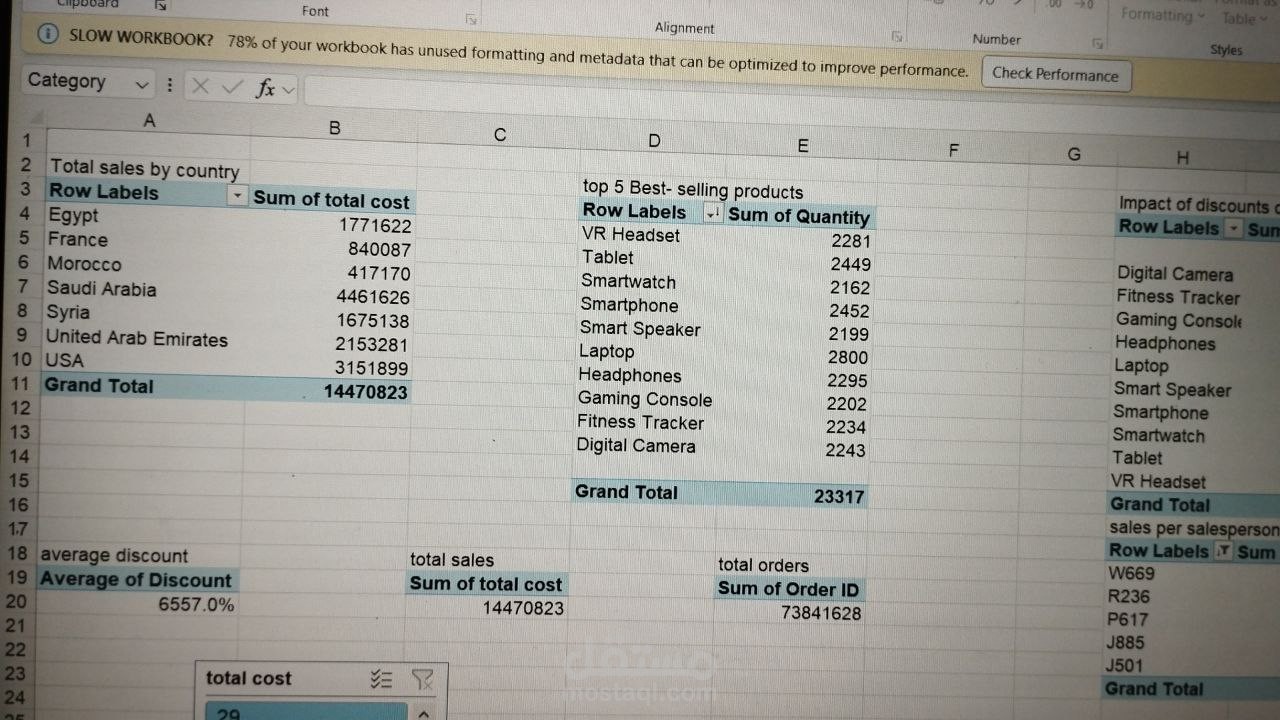Image resolution: width=1280 pixels, height=720 pixels.
Task: Select the 'Sum of Order ID' header cell
Action: [x=788, y=588]
